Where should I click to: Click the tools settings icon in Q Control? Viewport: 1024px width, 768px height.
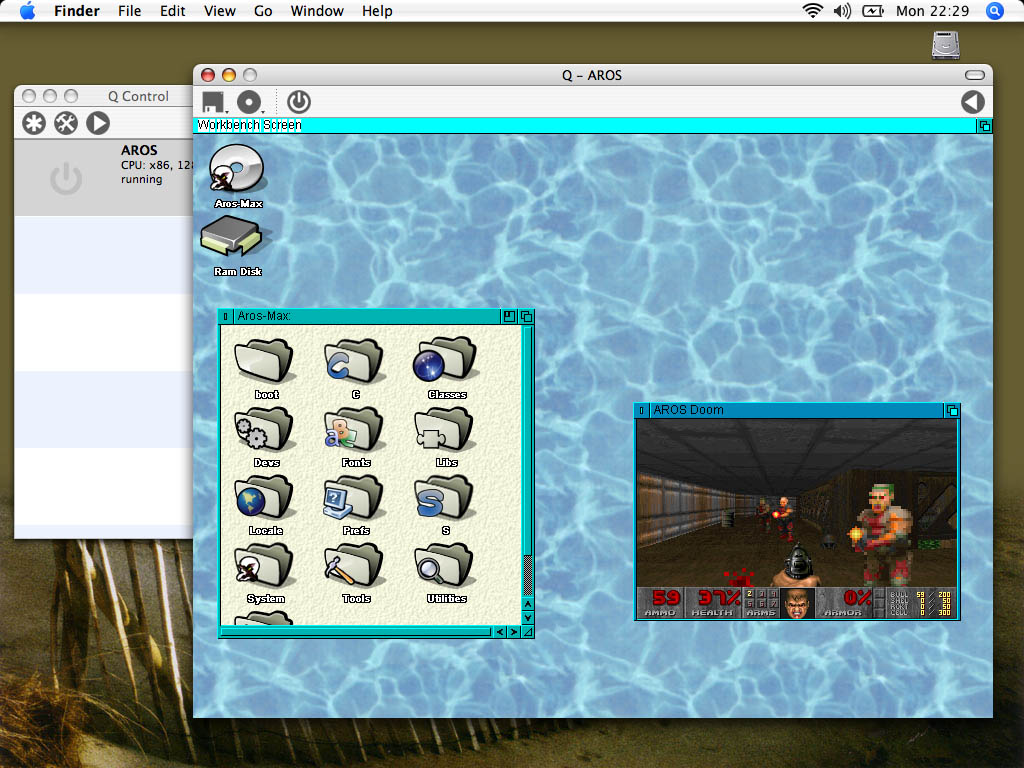[x=66, y=123]
